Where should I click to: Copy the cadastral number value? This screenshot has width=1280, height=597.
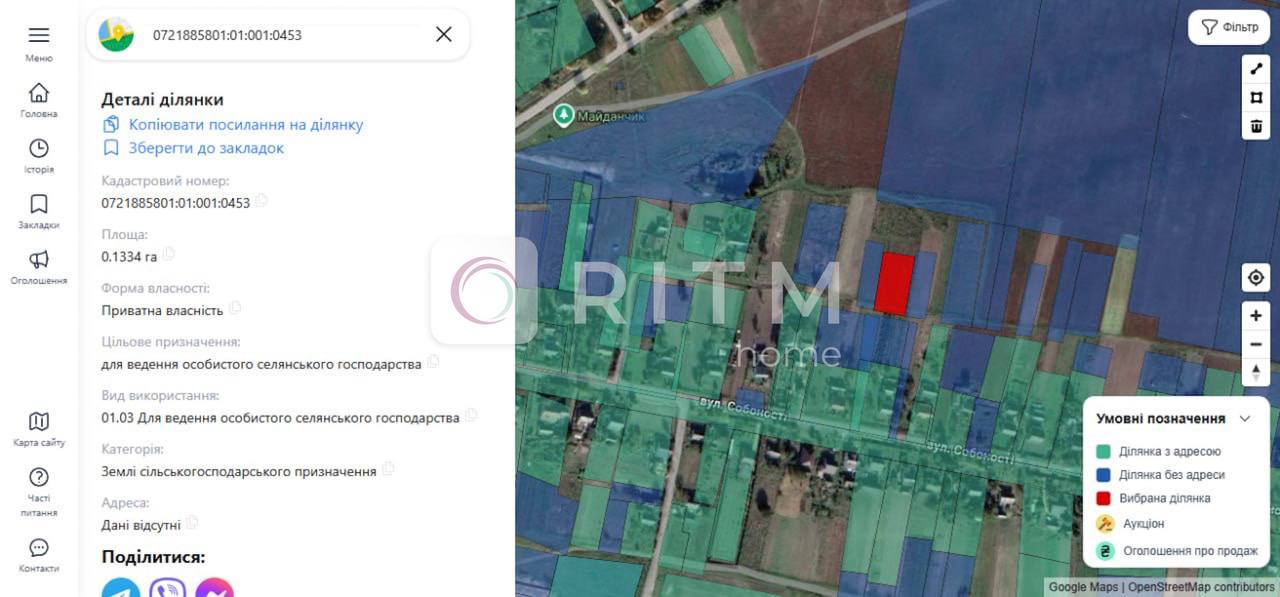(x=262, y=201)
